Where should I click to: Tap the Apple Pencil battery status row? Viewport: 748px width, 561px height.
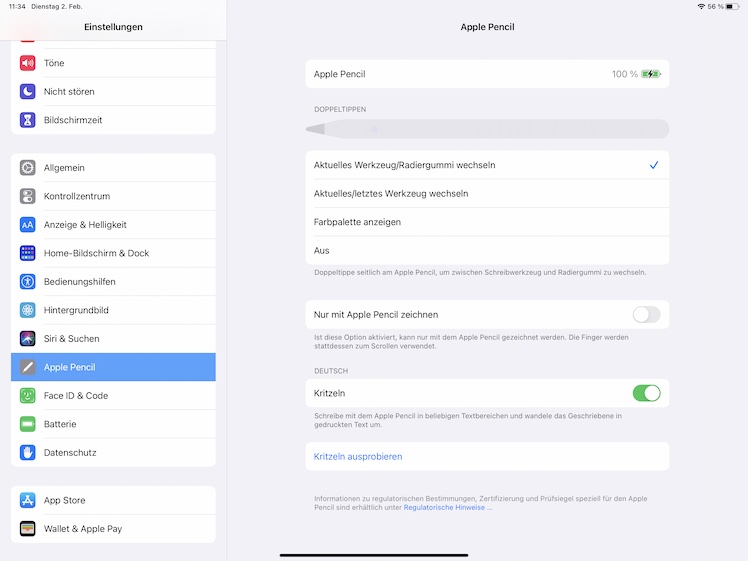pos(486,74)
